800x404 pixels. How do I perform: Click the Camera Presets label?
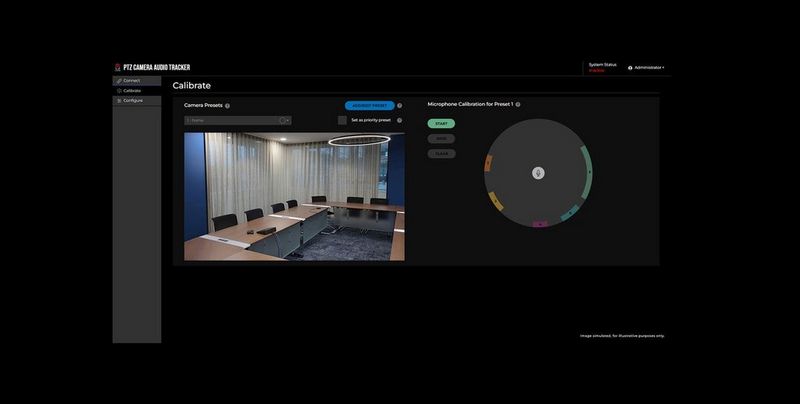[203, 106]
